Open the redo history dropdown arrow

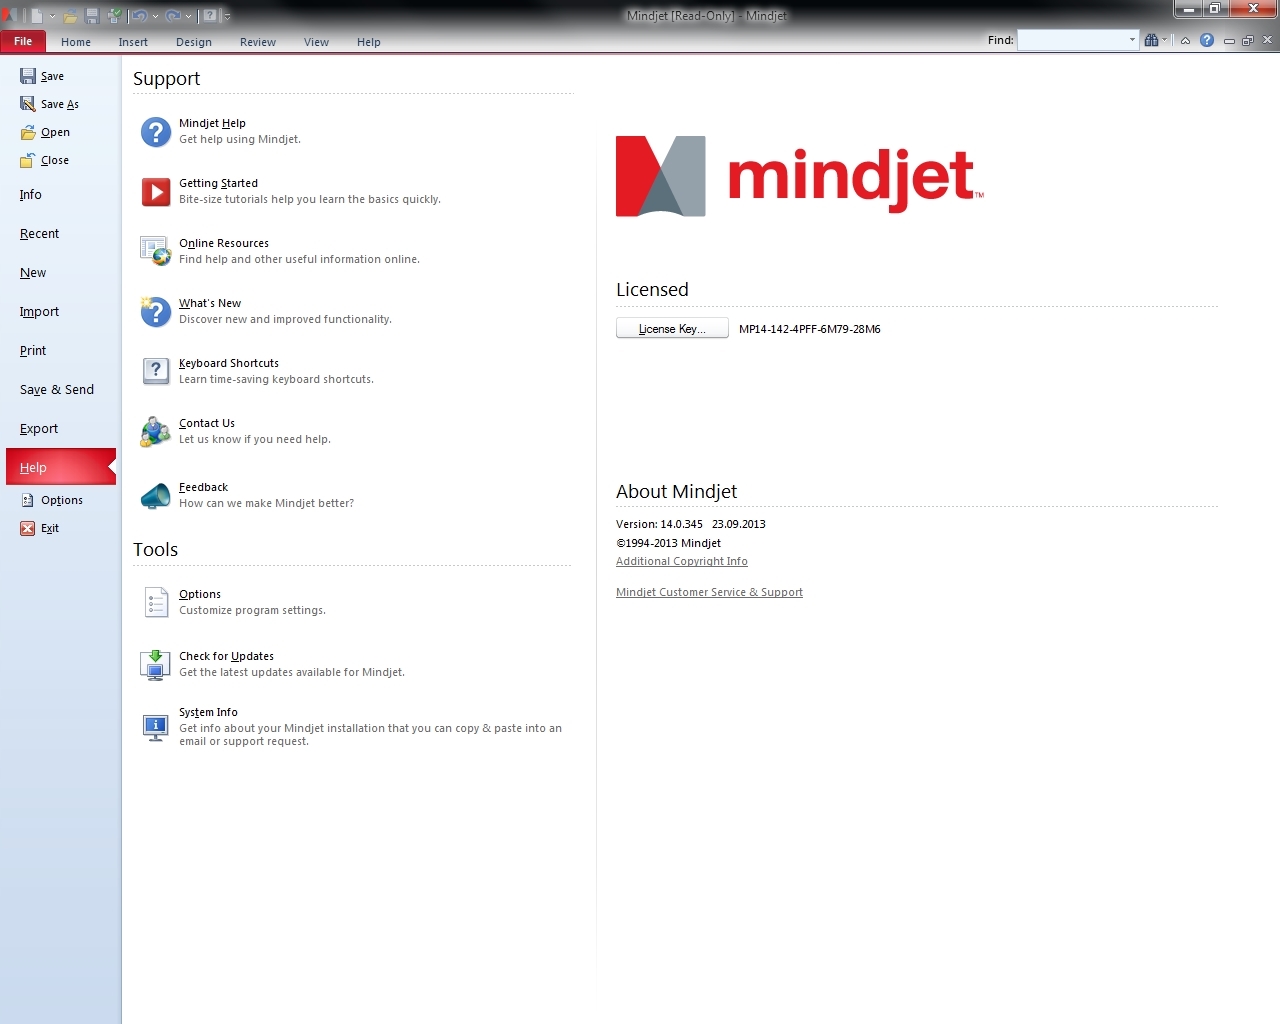(x=188, y=16)
